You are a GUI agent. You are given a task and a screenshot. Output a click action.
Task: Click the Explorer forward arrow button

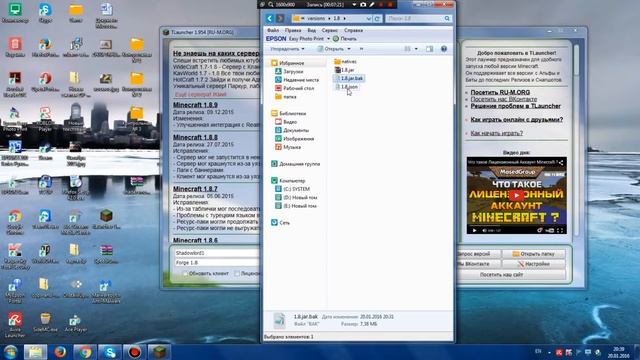tap(280, 18)
